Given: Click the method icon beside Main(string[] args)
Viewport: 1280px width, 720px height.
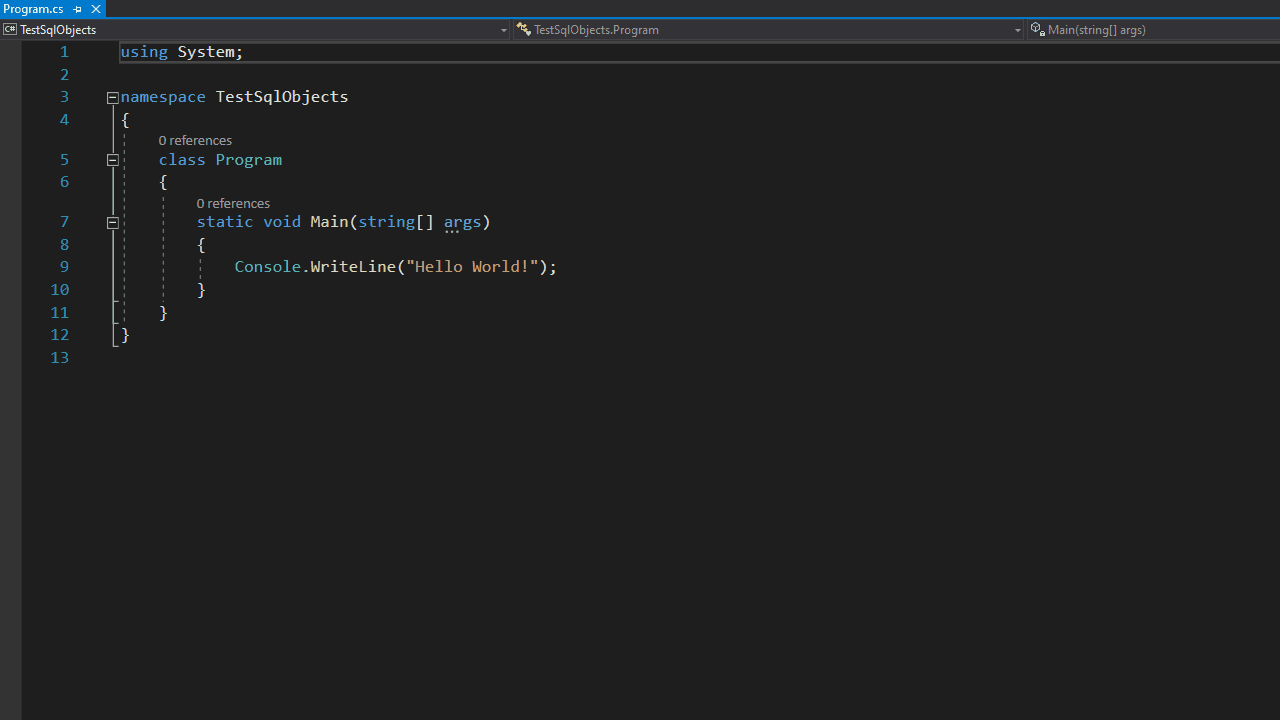Looking at the screenshot, I should click(1037, 30).
